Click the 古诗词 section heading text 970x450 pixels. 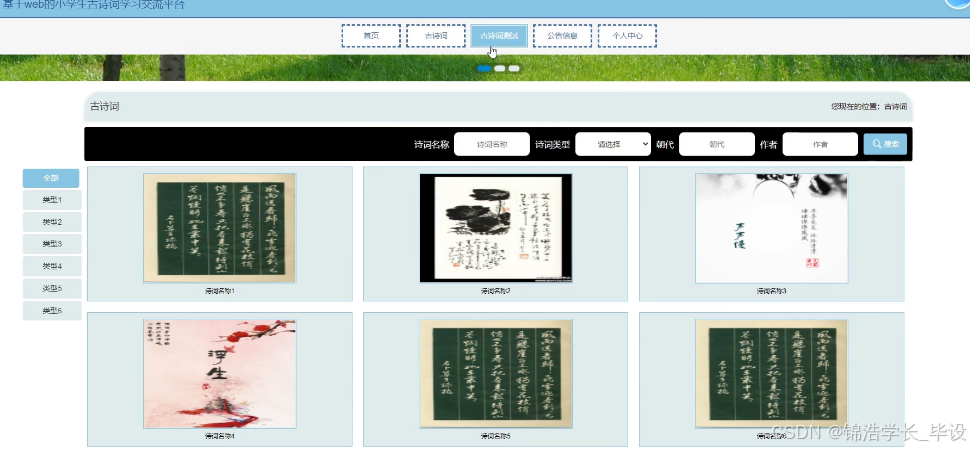[x=105, y=106]
